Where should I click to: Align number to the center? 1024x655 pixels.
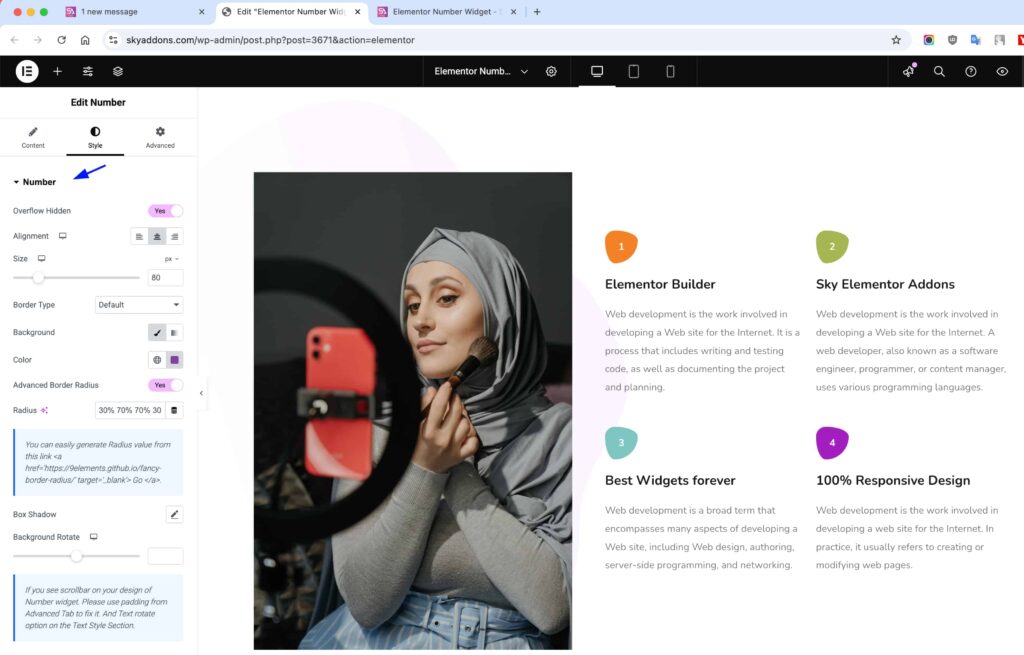pos(157,236)
